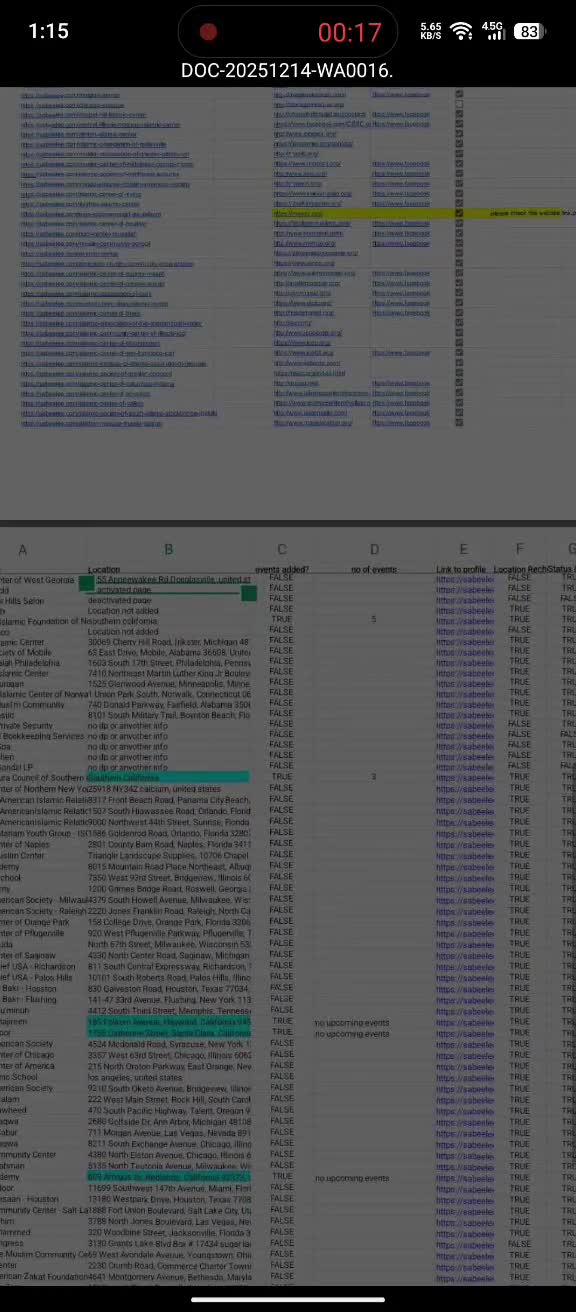
Task: Click the 'no of events' header cell
Action: point(374,570)
